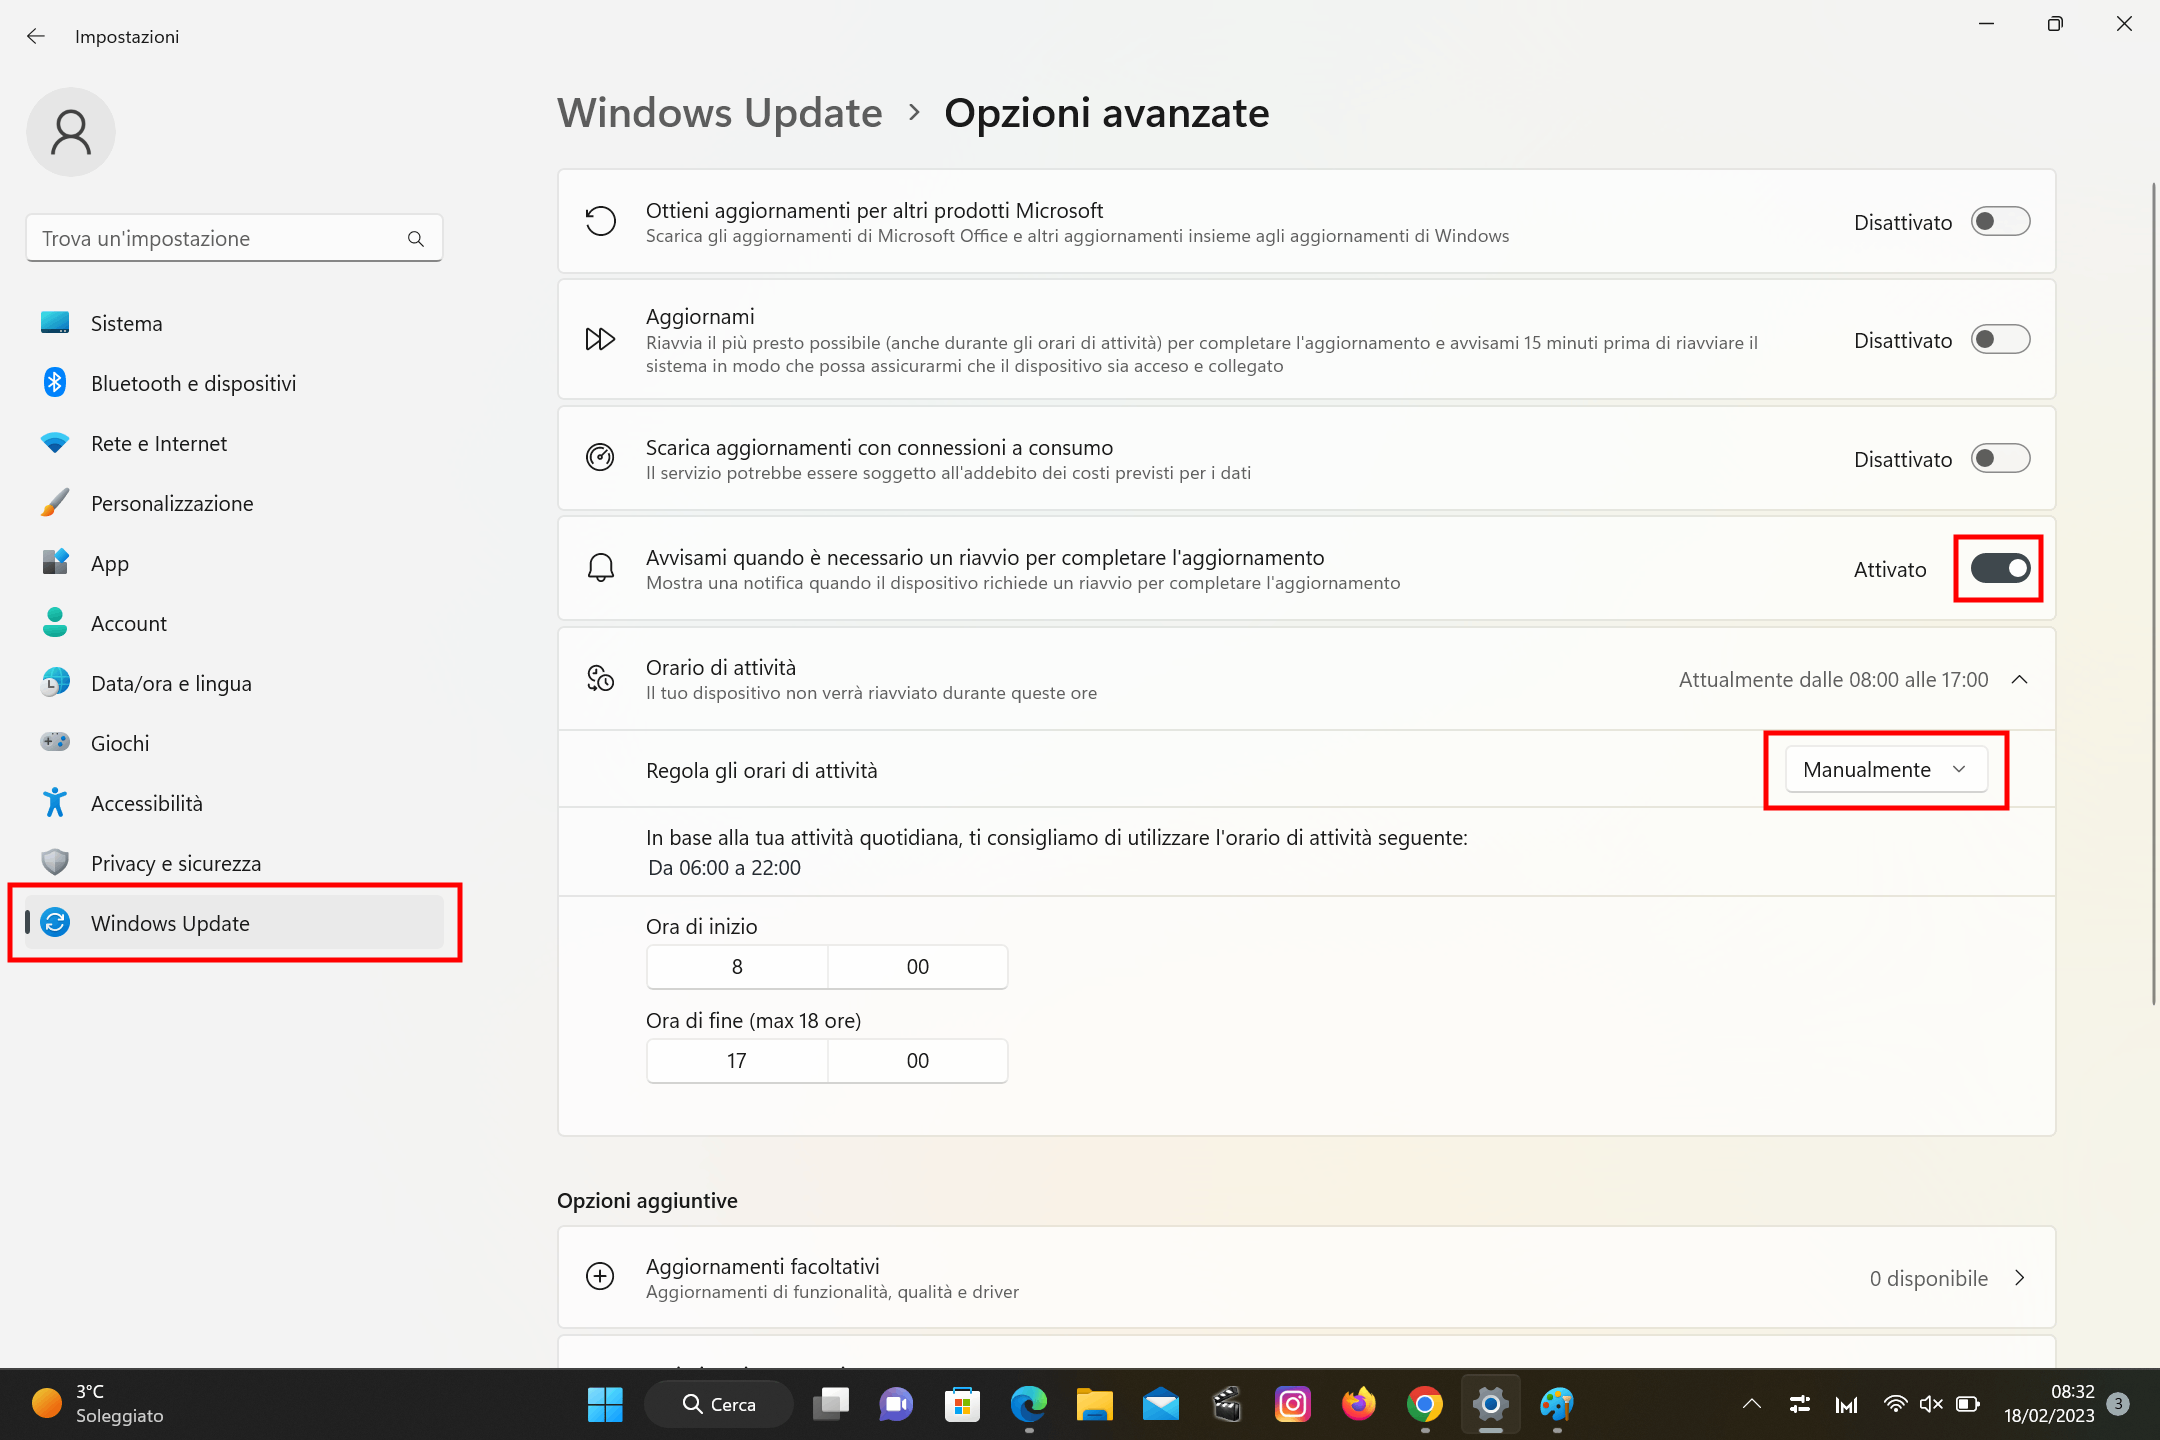Select Windows Update in the sidebar
2160x1440 pixels.
coord(170,923)
